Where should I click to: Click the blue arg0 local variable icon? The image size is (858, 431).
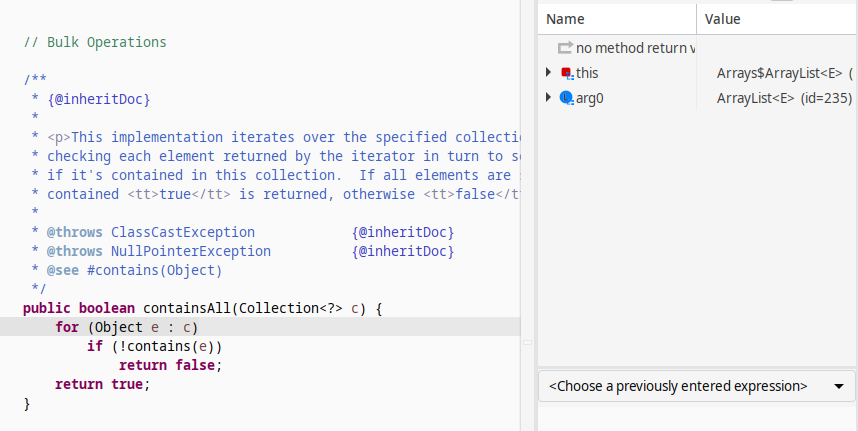coord(566,98)
